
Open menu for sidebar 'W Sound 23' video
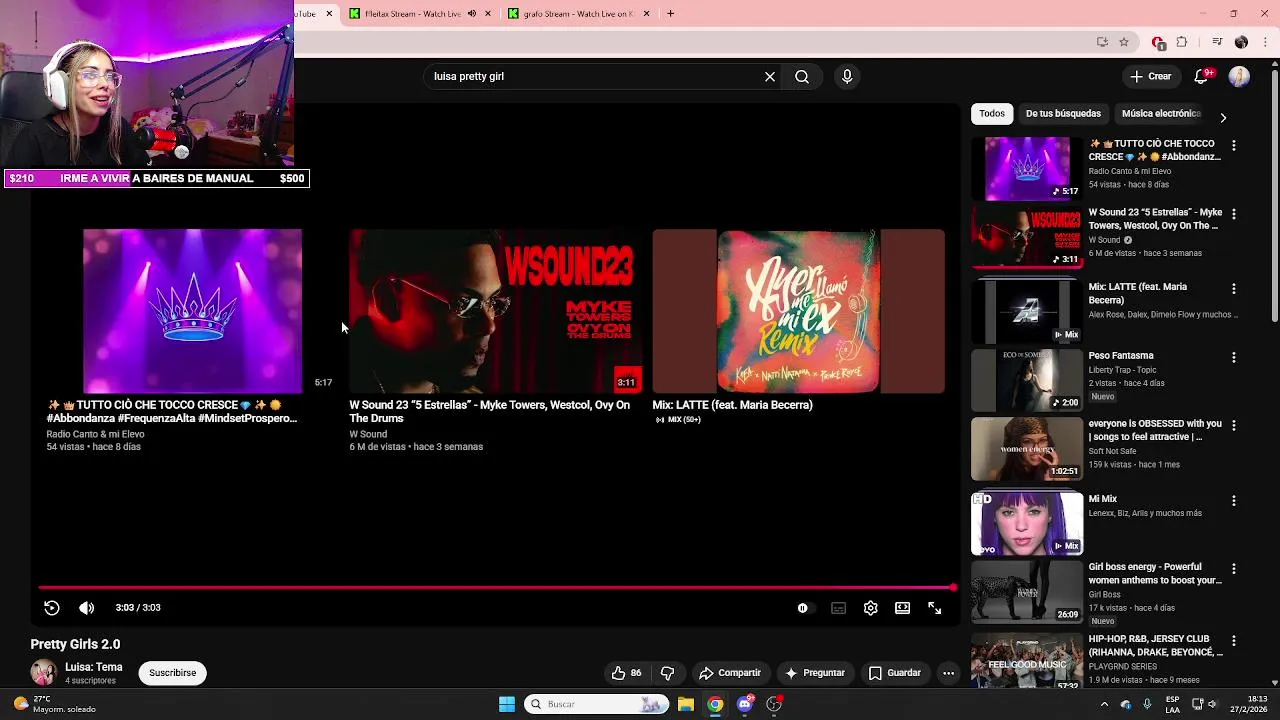pyautogui.click(x=1234, y=214)
